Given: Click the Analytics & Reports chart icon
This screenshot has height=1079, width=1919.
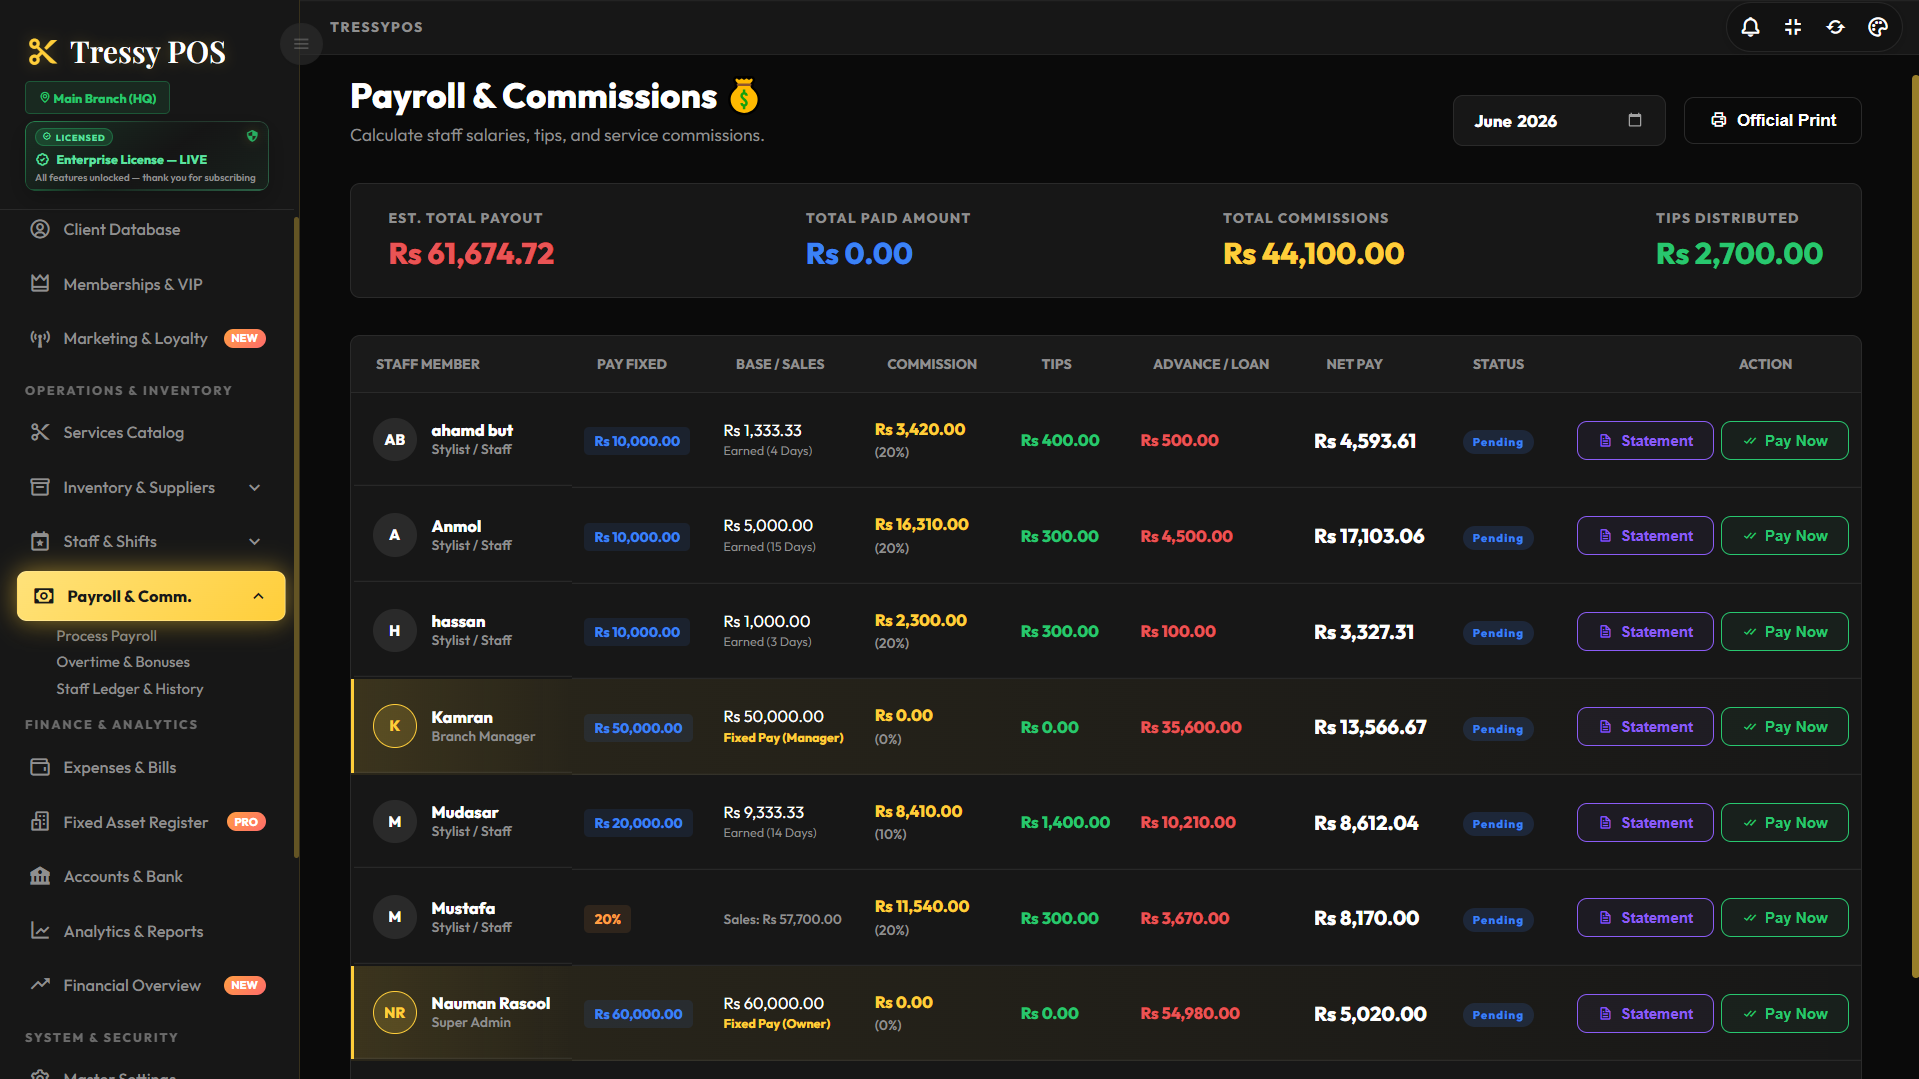Looking at the screenshot, I should click(40, 931).
